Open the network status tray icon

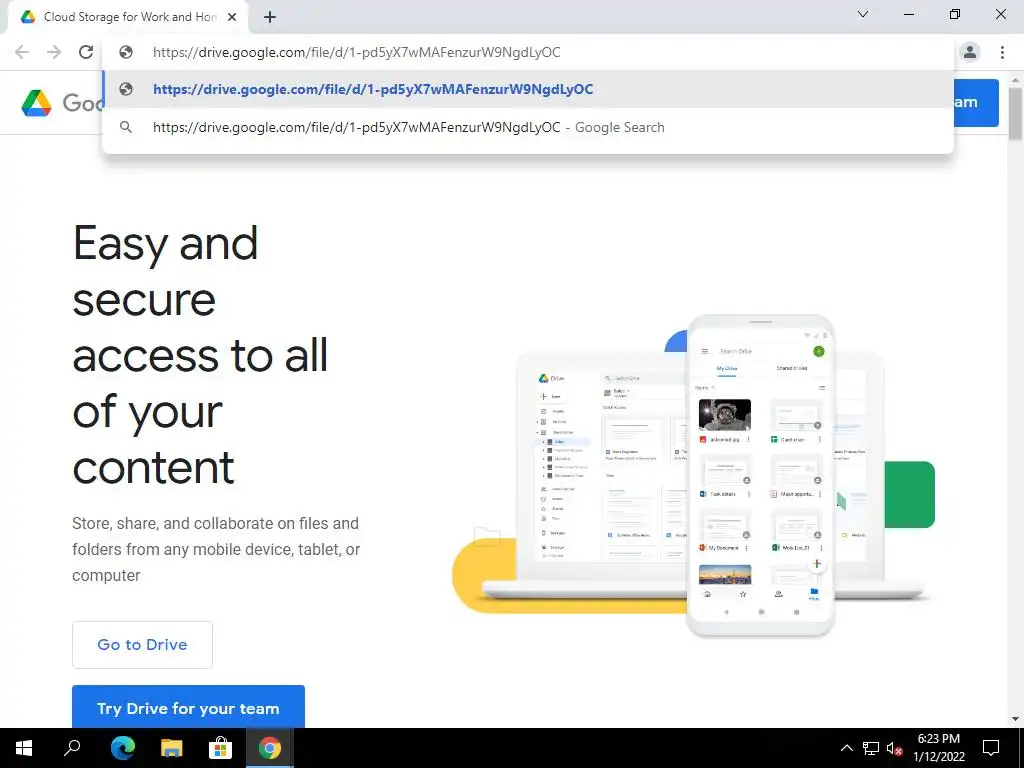coord(871,748)
